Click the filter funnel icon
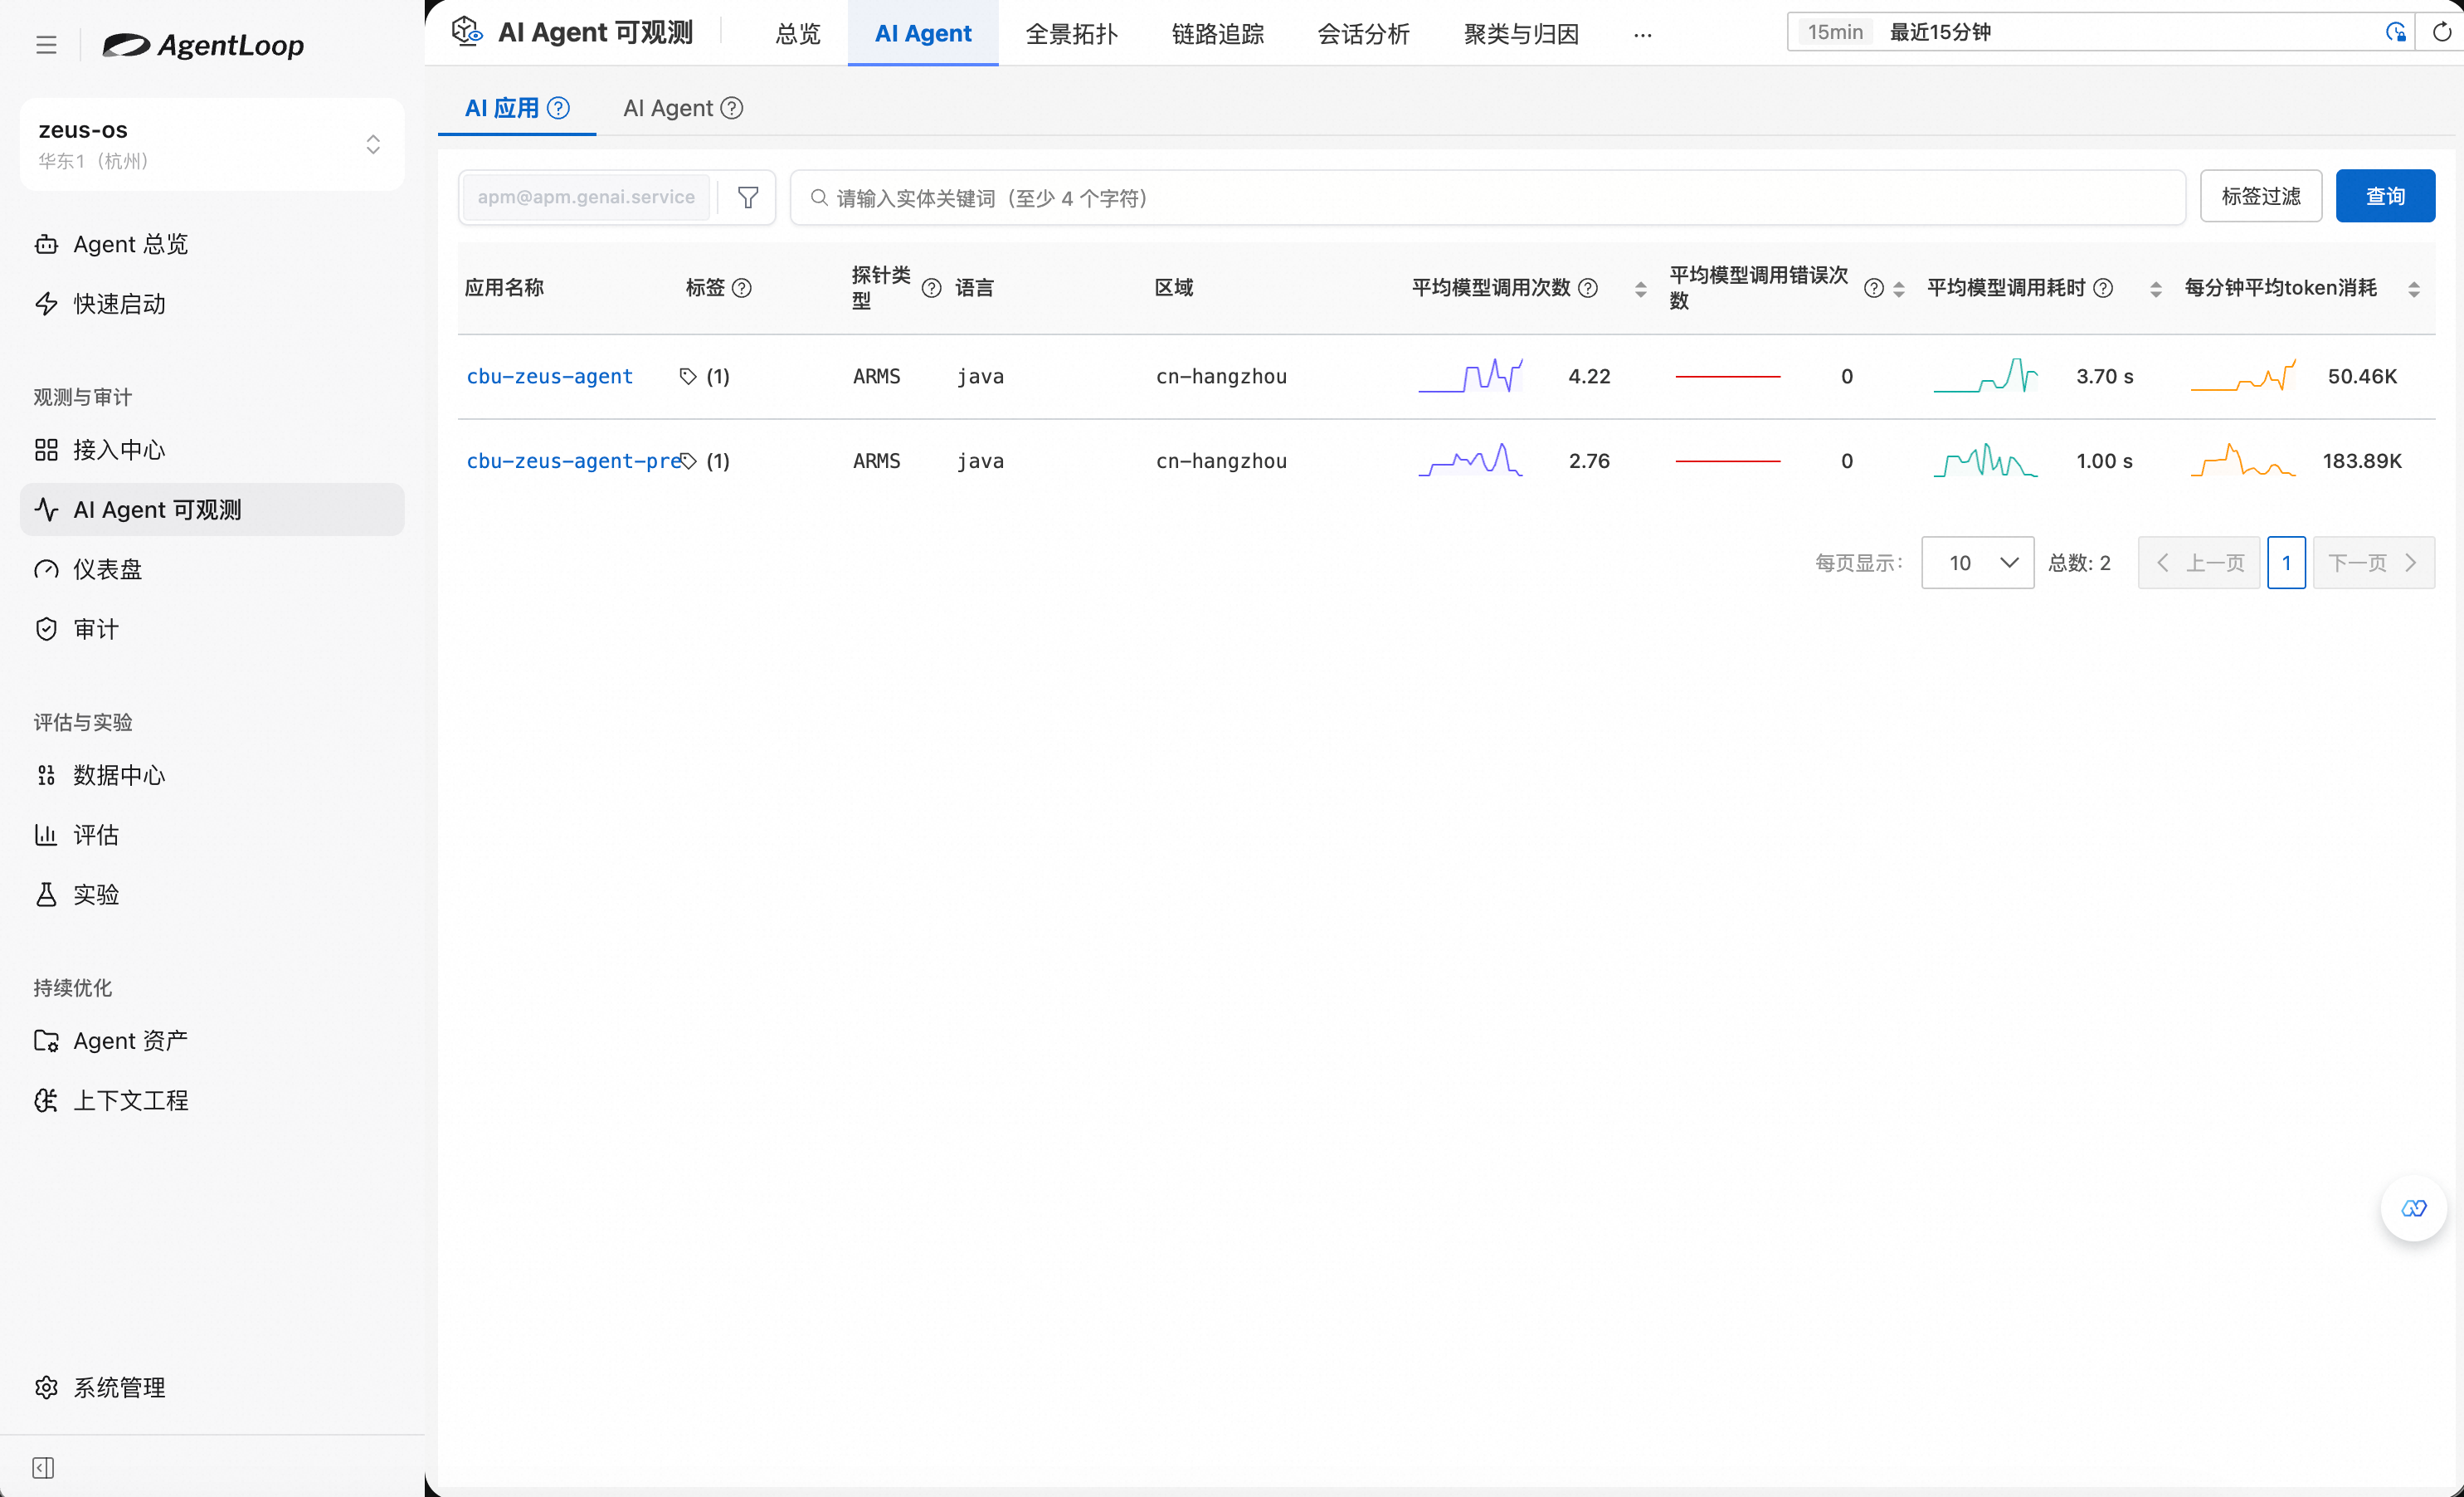This screenshot has width=2464, height=1497. pos(747,197)
